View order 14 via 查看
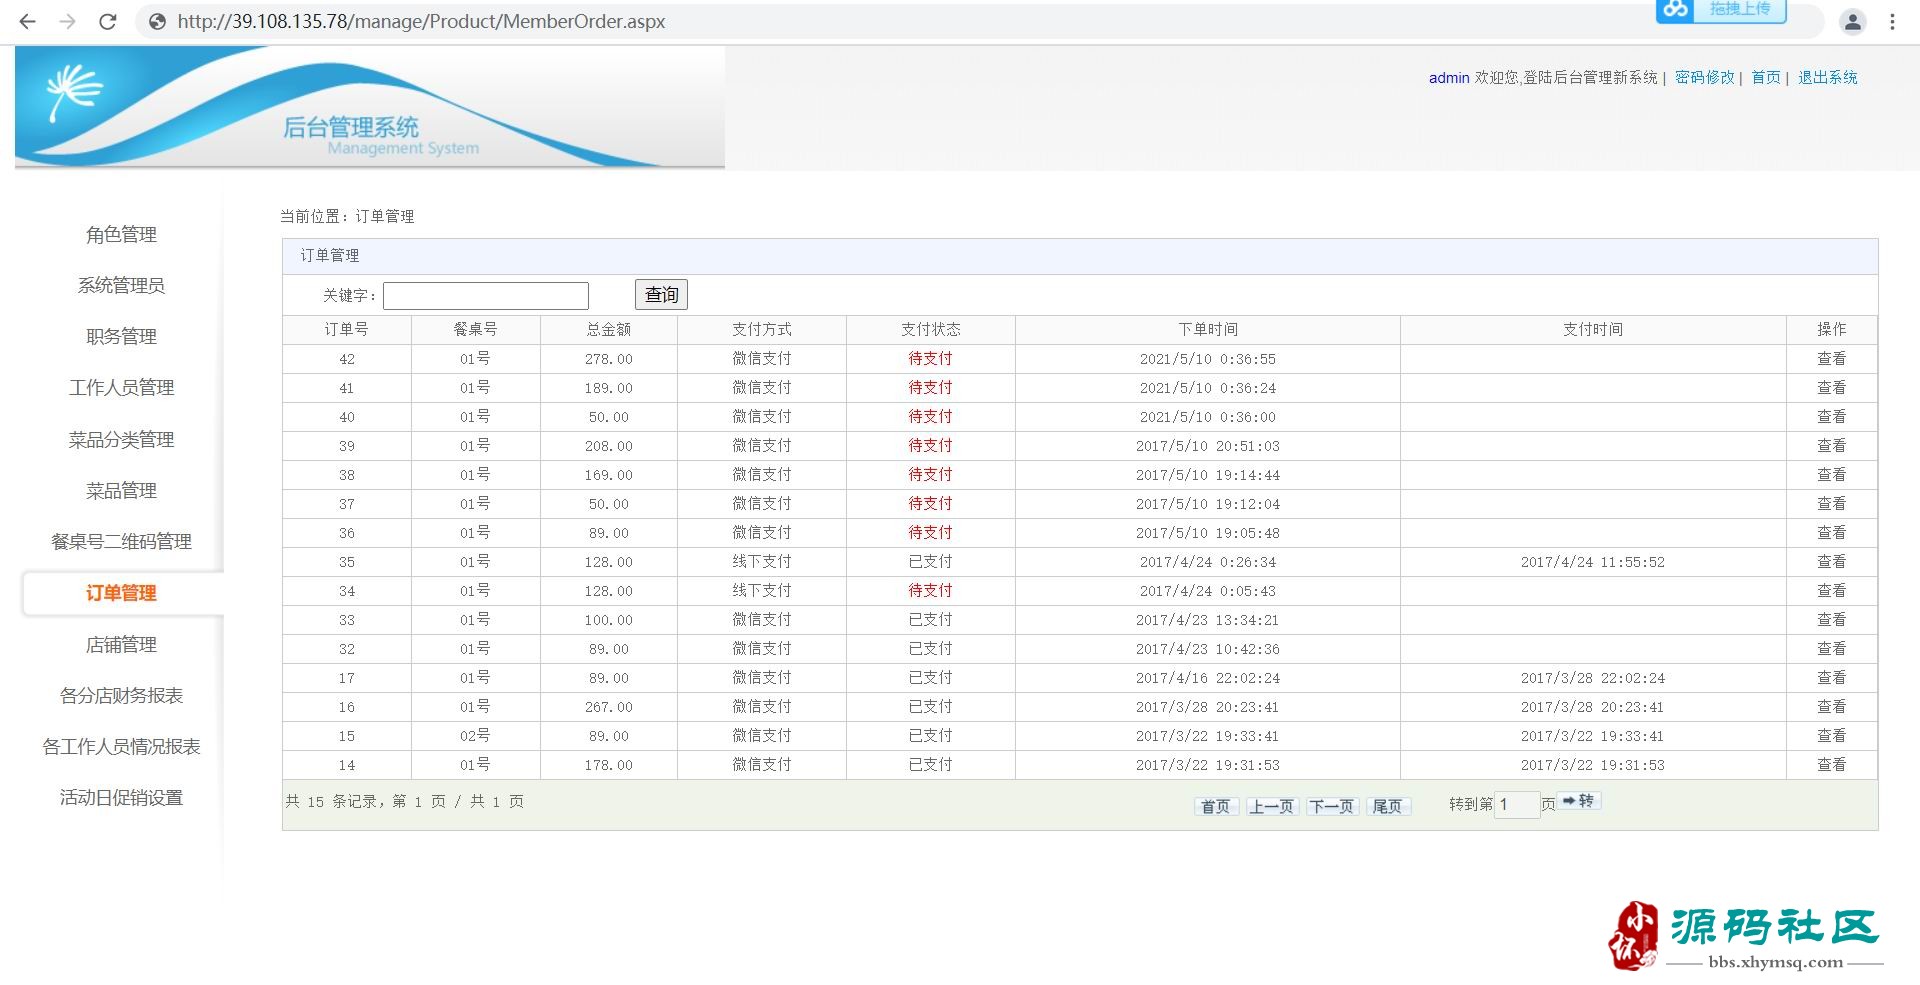 (x=1831, y=764)
